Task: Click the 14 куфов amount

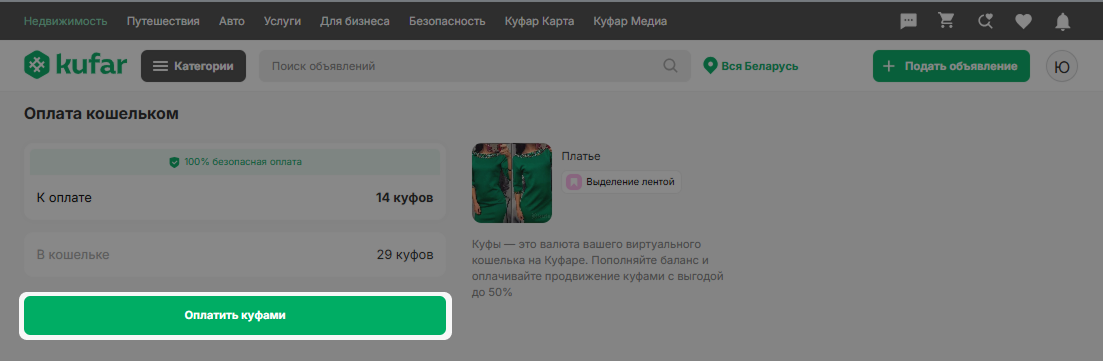Action: tap(404, 198)
